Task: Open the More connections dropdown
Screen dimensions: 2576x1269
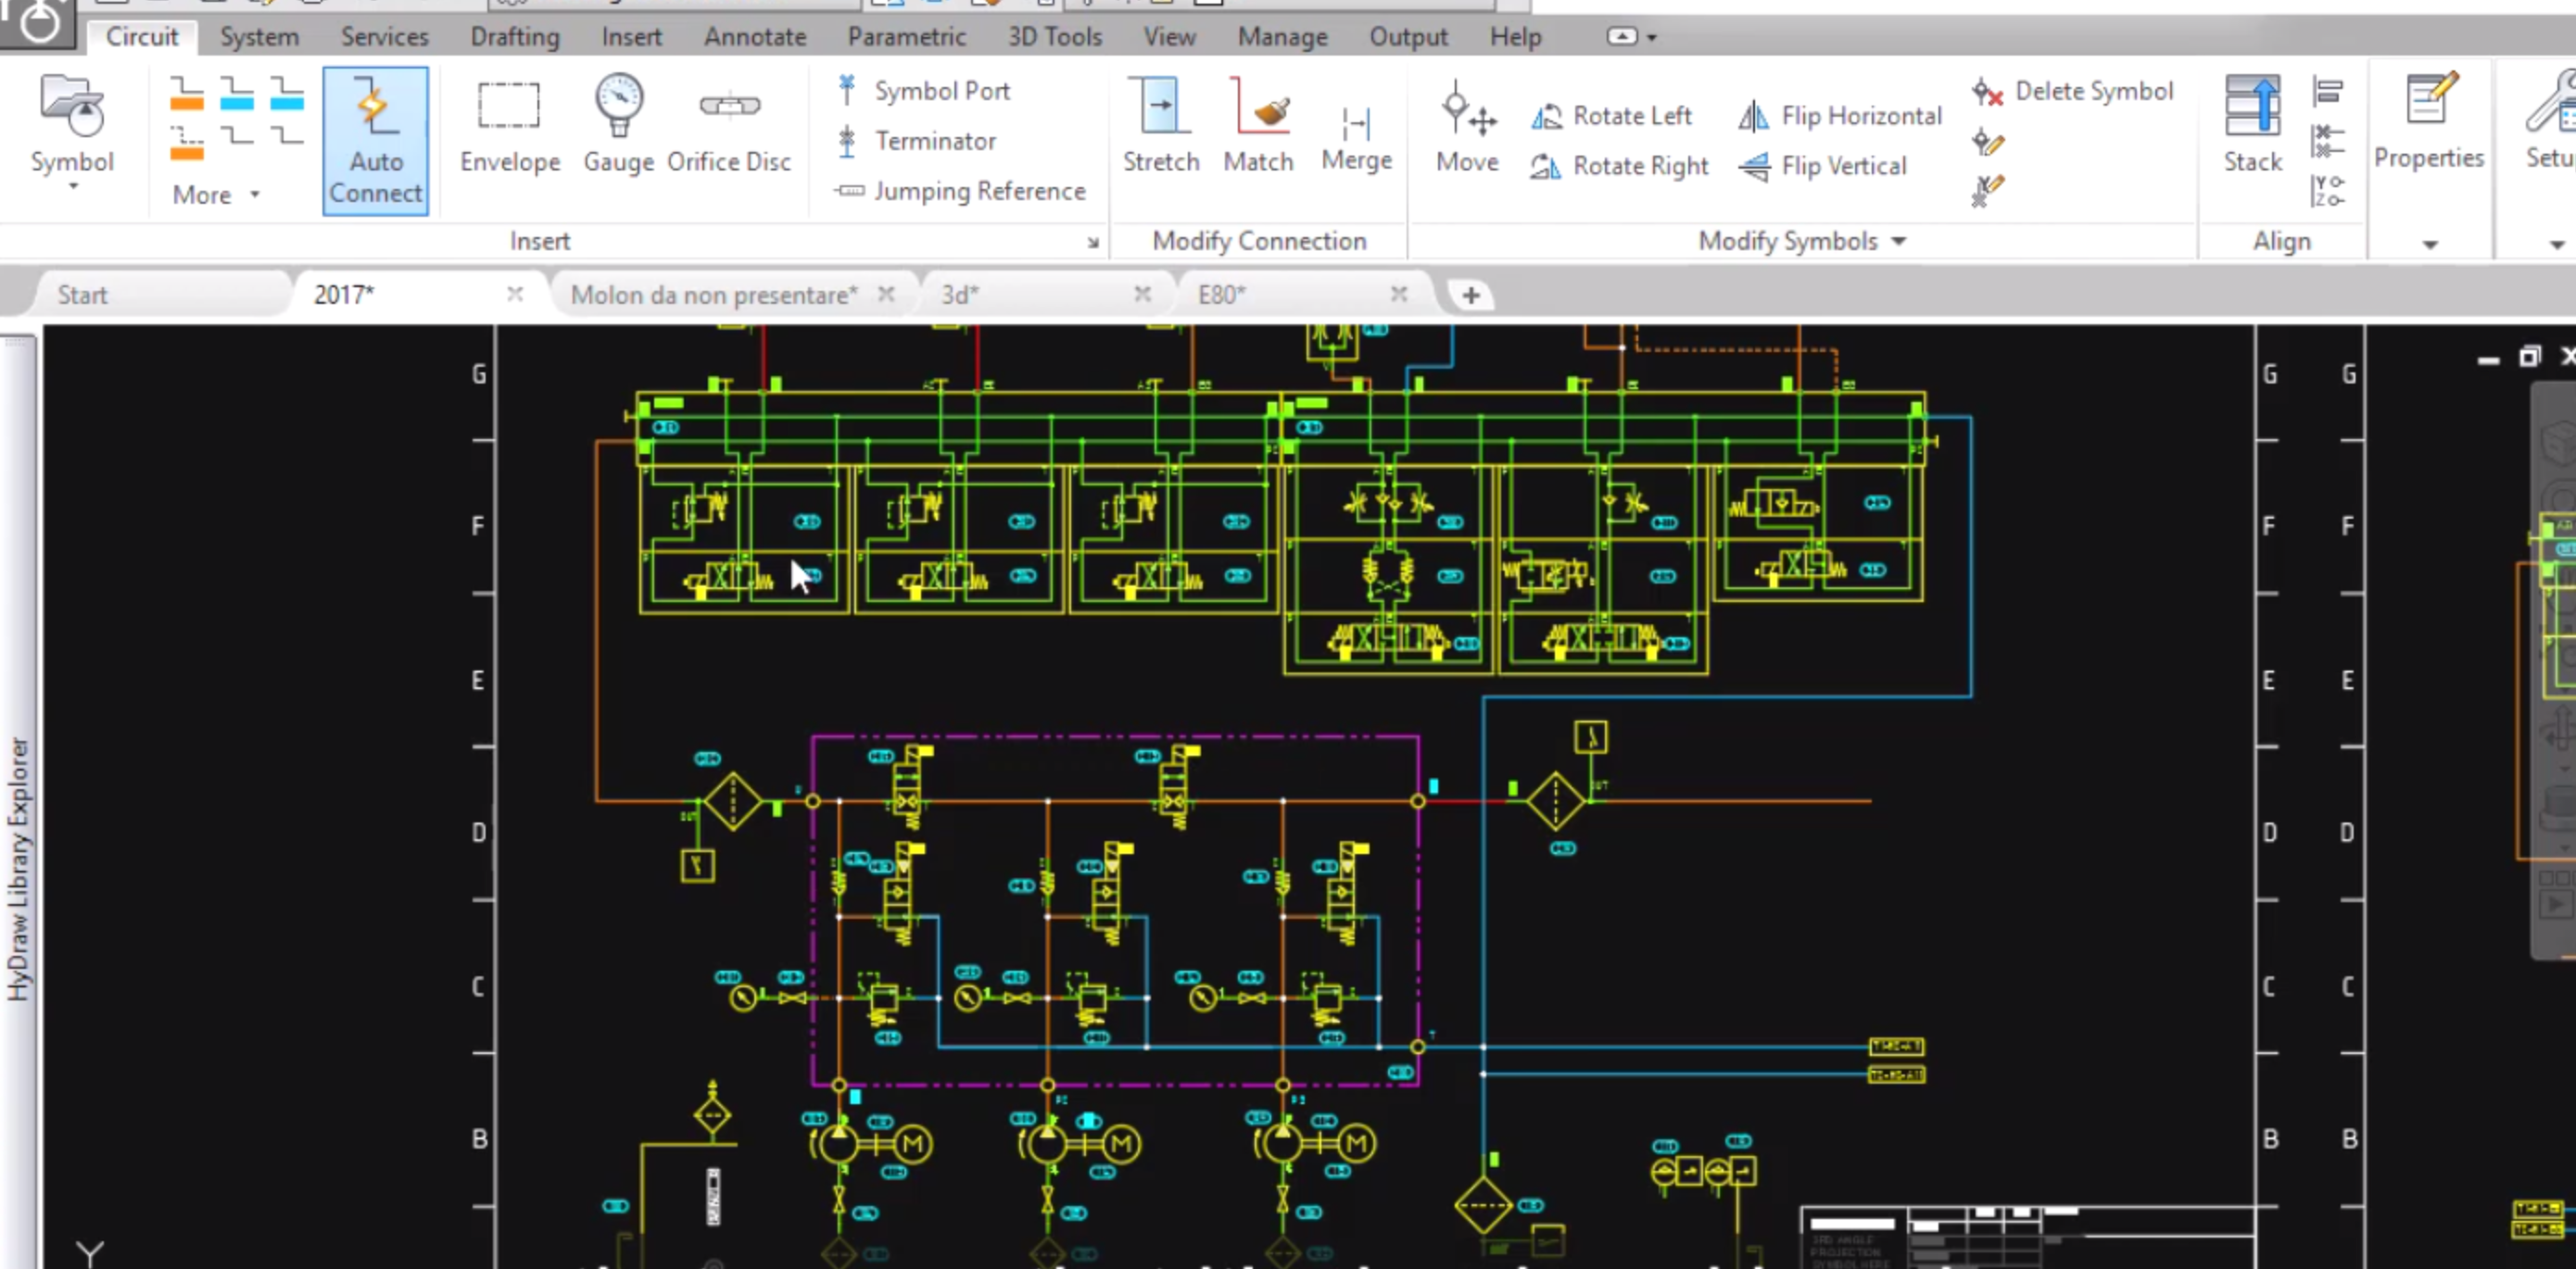Action: (x=216, y=194)
